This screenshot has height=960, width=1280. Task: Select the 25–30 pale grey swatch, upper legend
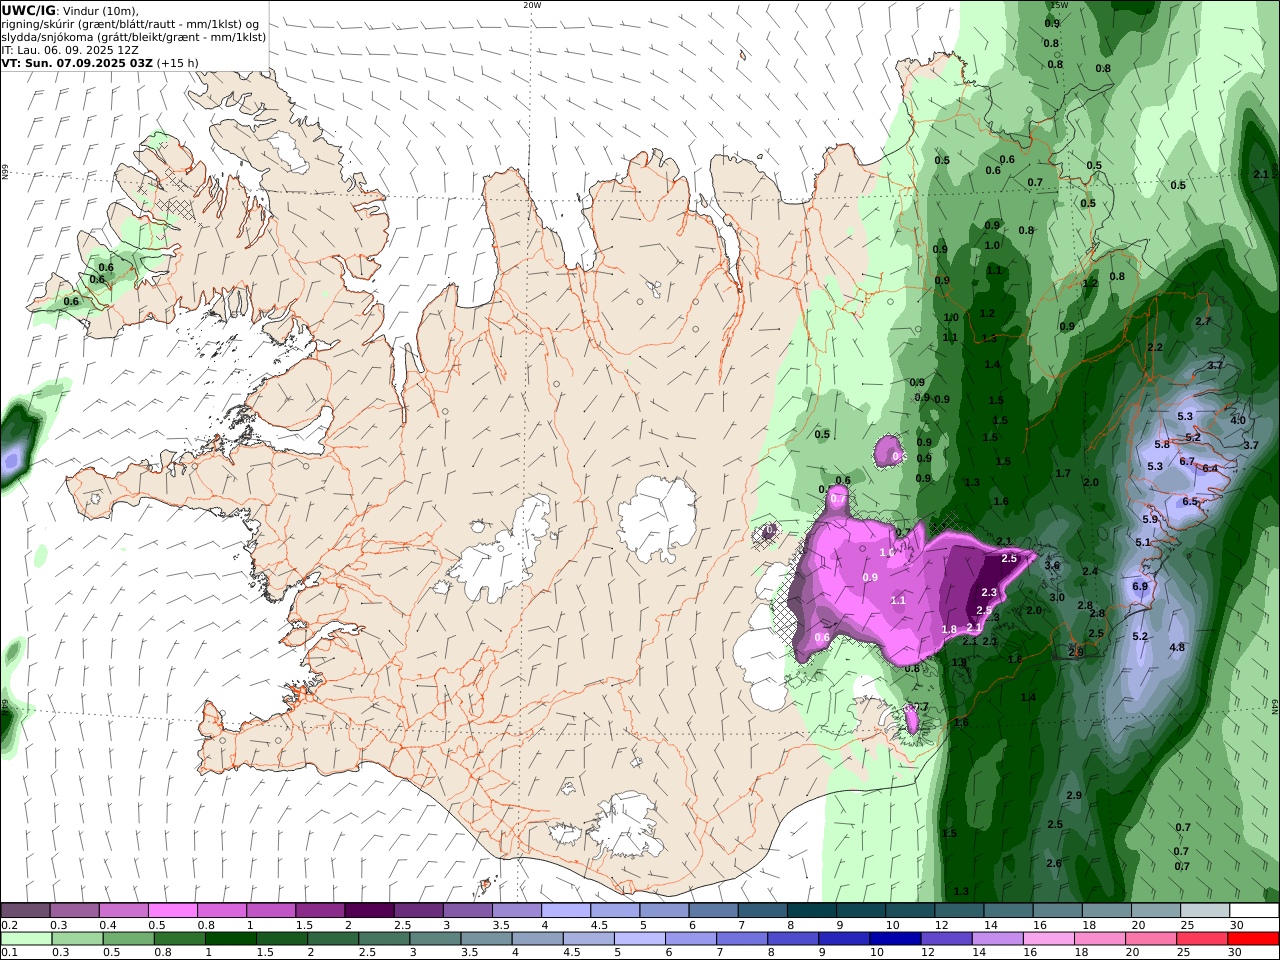coord(1205,911)
